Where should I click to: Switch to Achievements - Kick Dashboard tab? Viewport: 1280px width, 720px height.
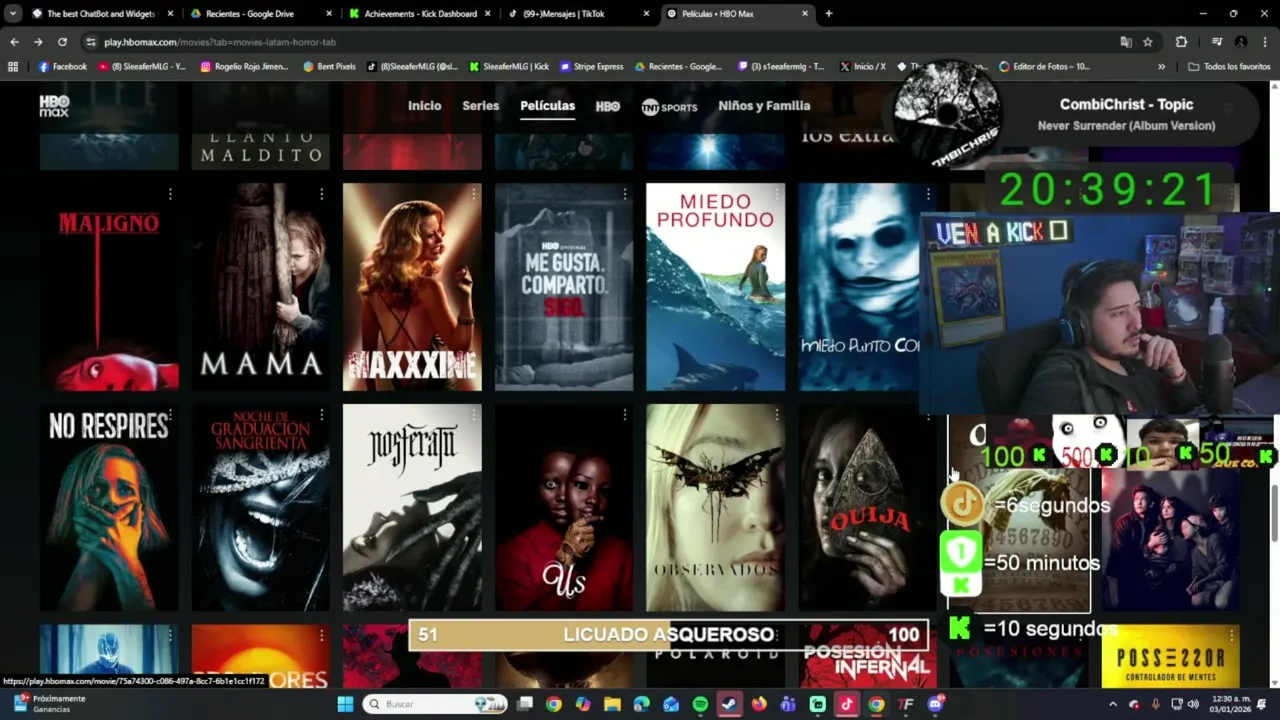418,14
